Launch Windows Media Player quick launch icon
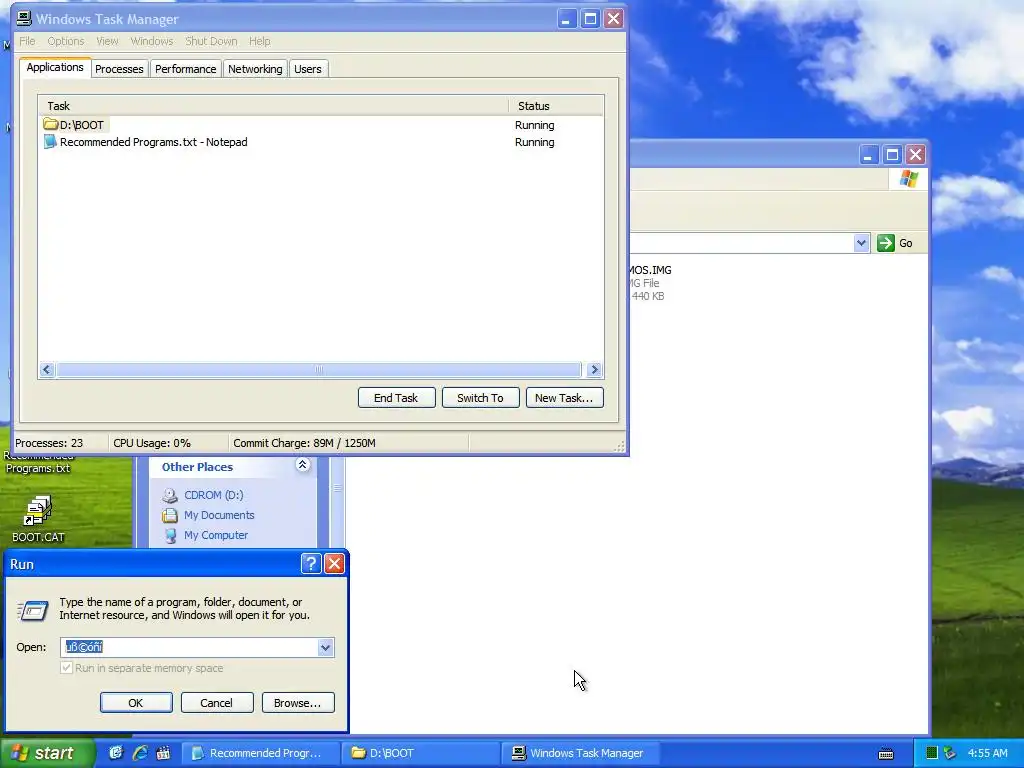Screen dimensions: 1024x768 [163, 753]
